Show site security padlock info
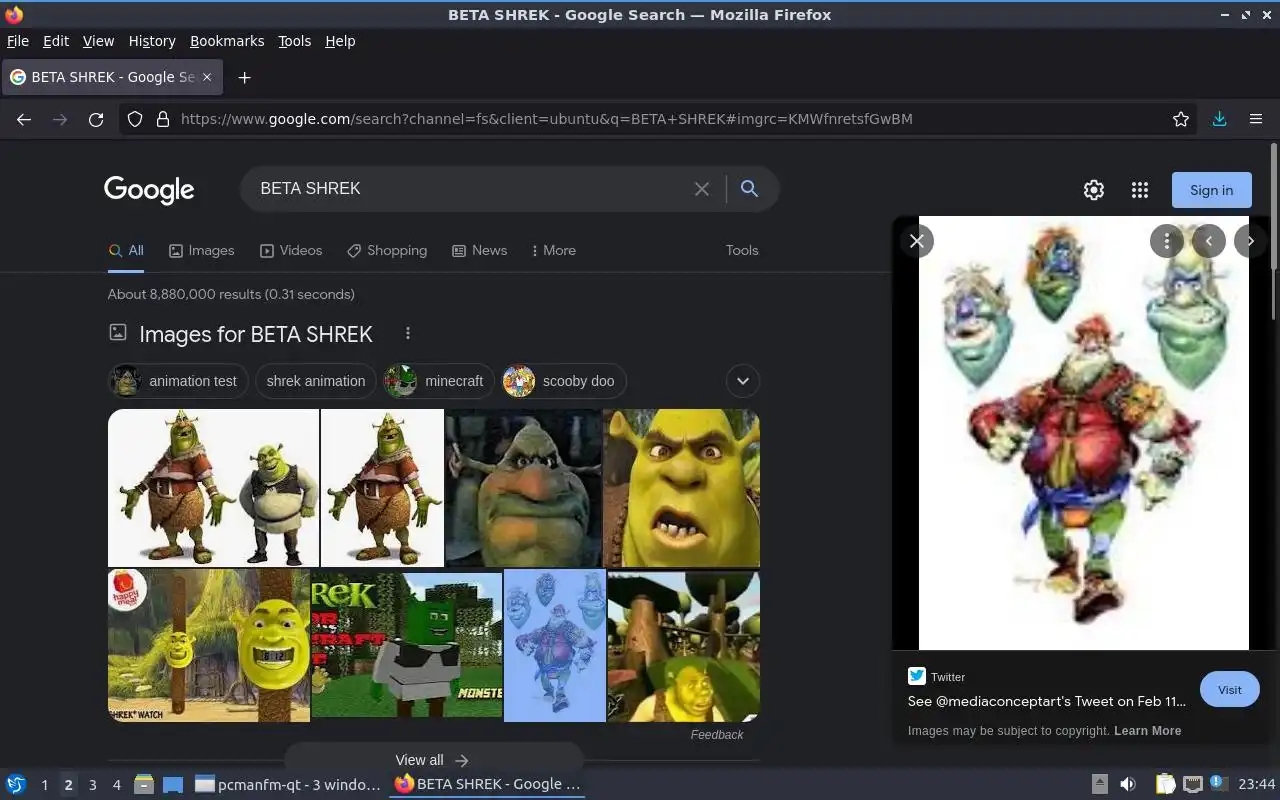Image resolution: width=1280 pixels, height=800 pixels. (163, 119)
